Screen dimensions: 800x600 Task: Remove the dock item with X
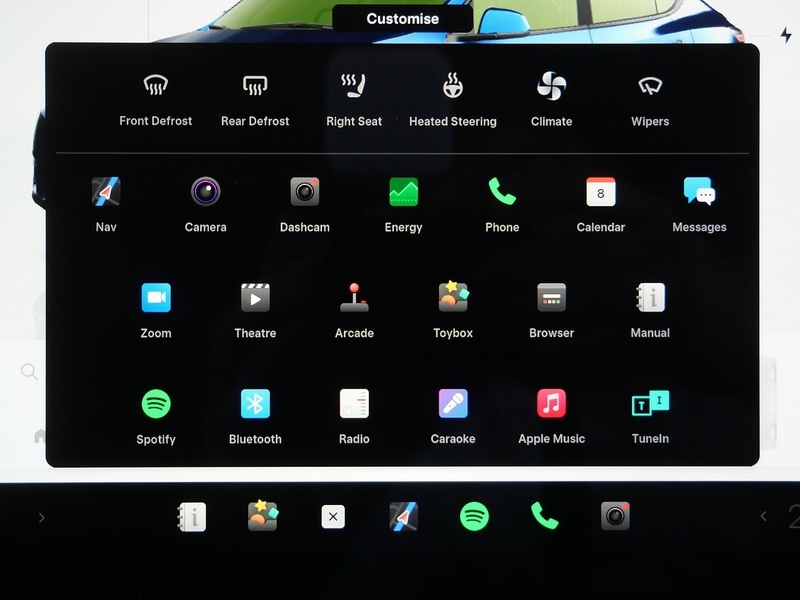[333, 517]
